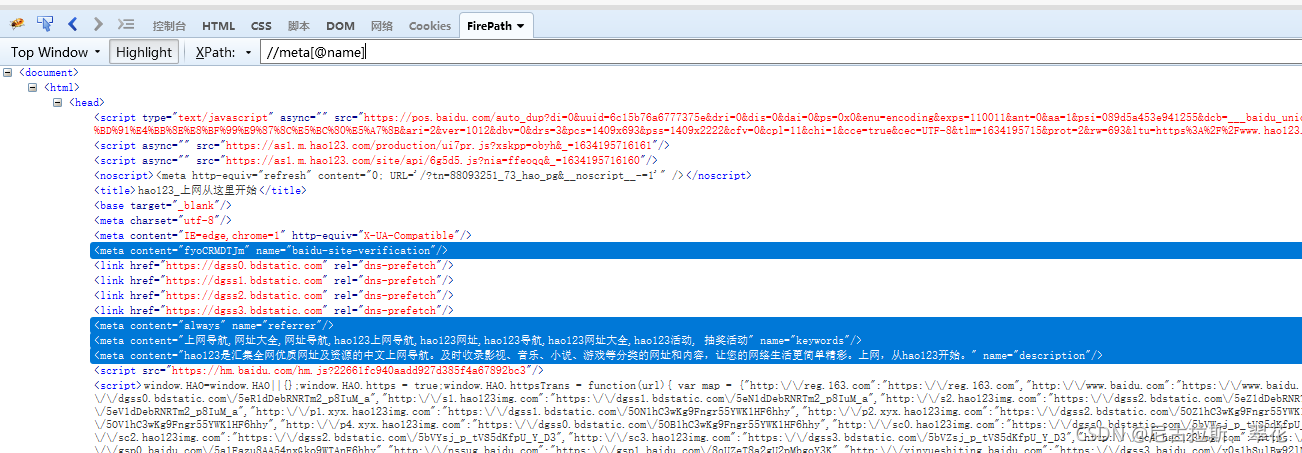This screenshot has width=1302, height=453.
Task: Select the dgss3.bdstatic.com link line
Action: point(273,310)
